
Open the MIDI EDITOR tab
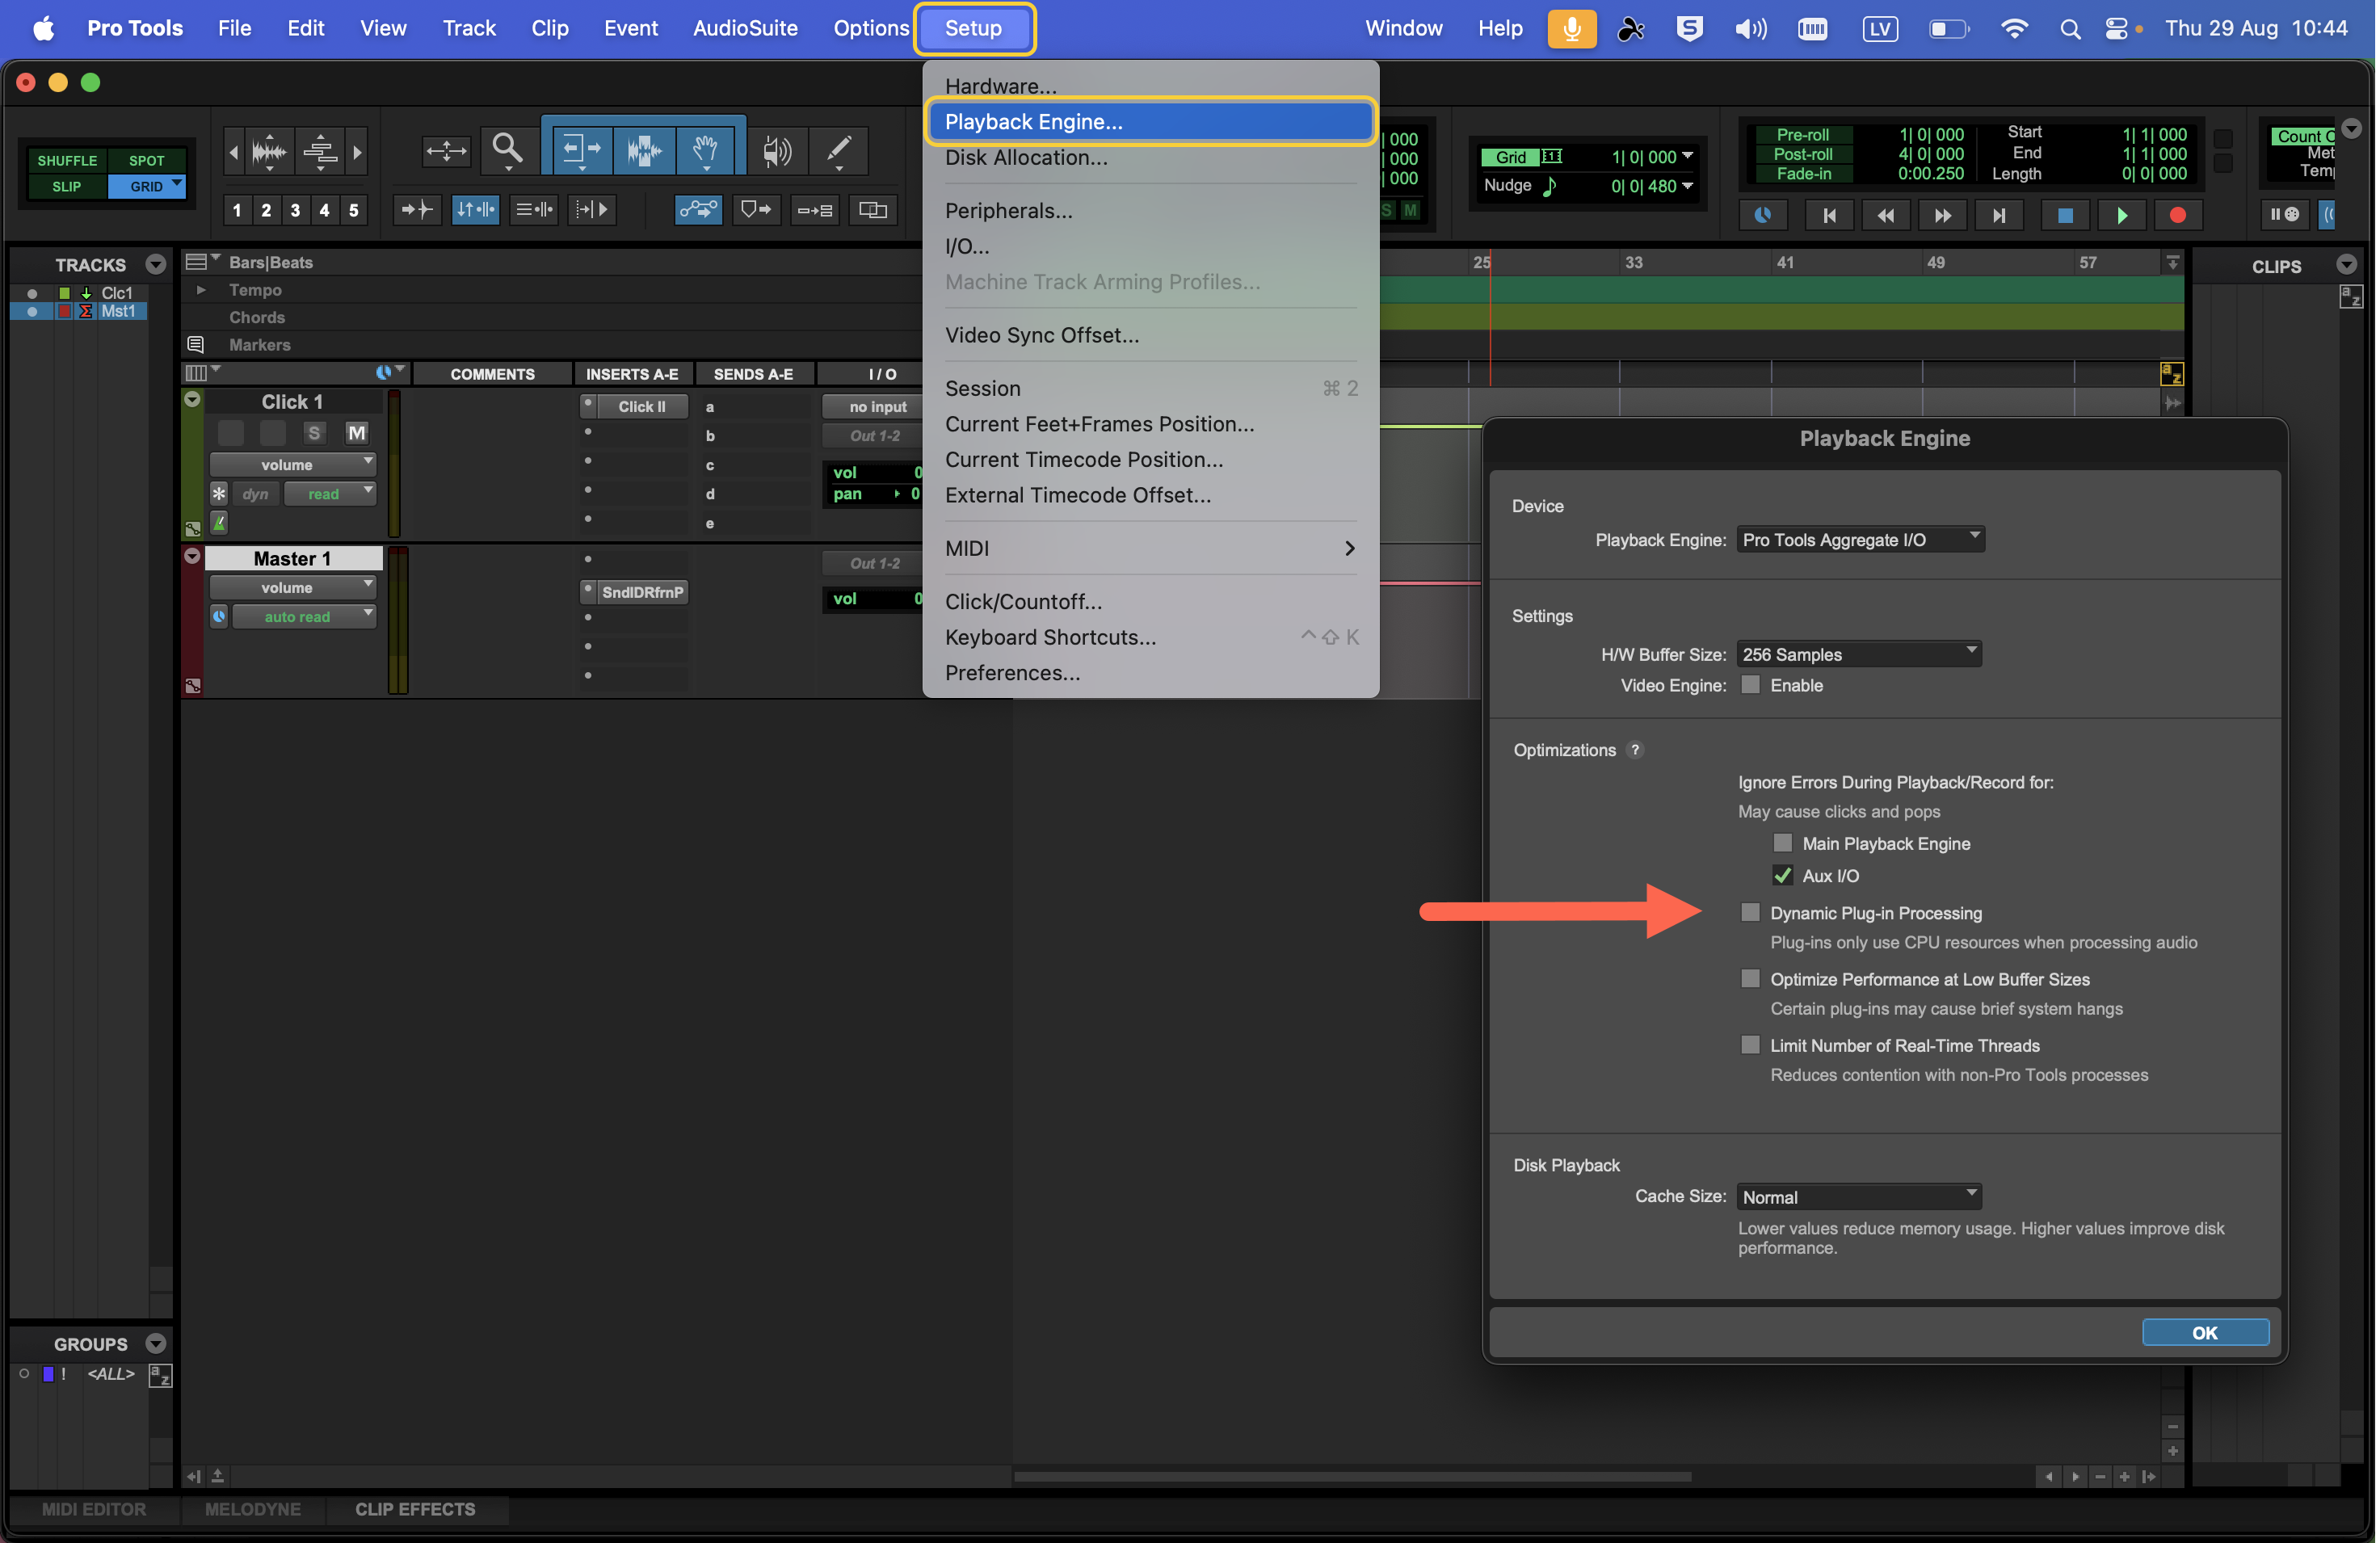[x=94, y=1508]
